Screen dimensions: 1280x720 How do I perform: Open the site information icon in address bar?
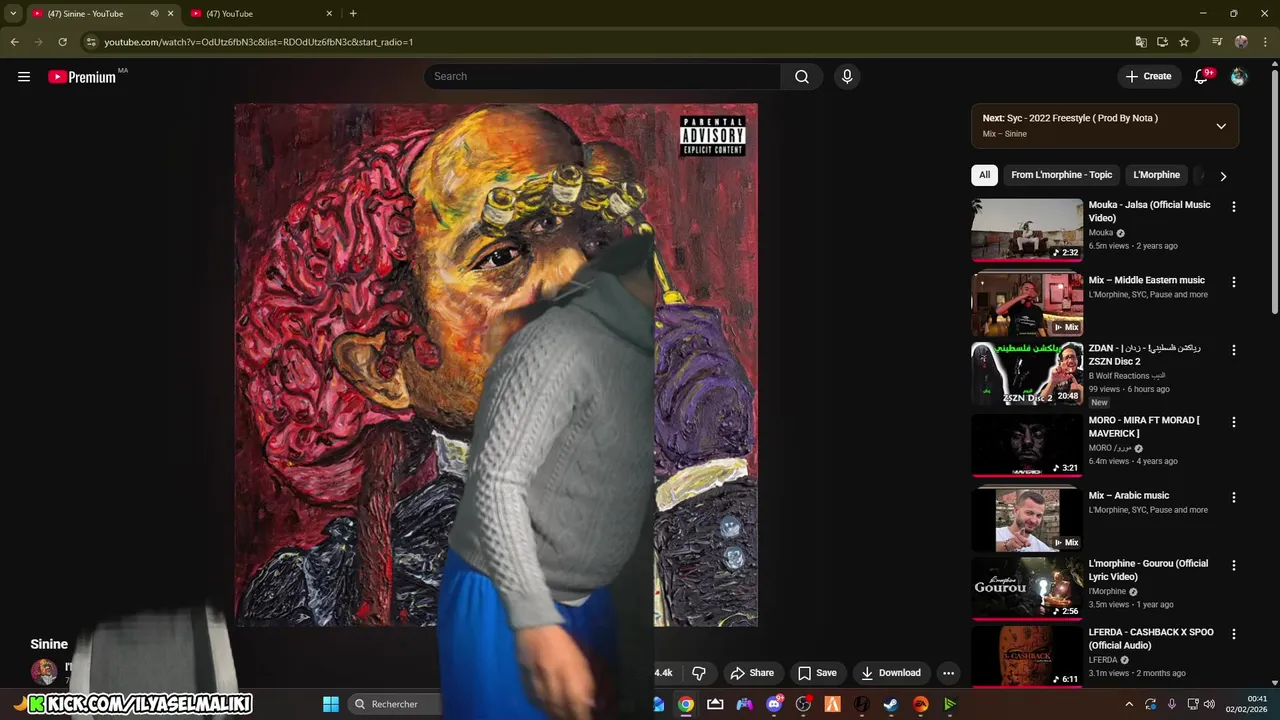coord(91,42)
